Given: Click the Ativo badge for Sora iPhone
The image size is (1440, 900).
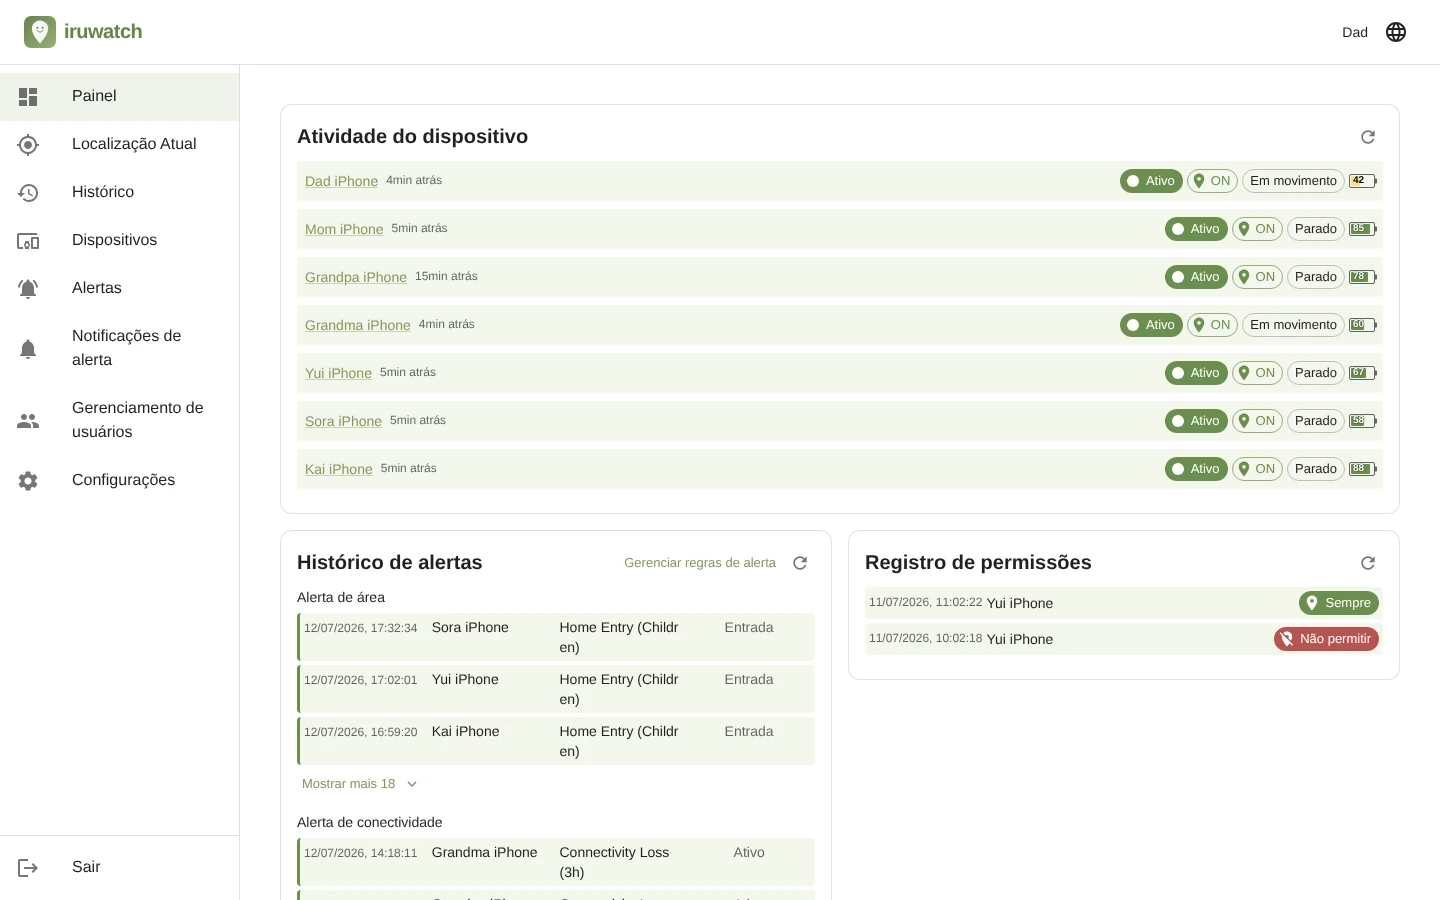Looking at the screenshot, I should [1196, 421].
